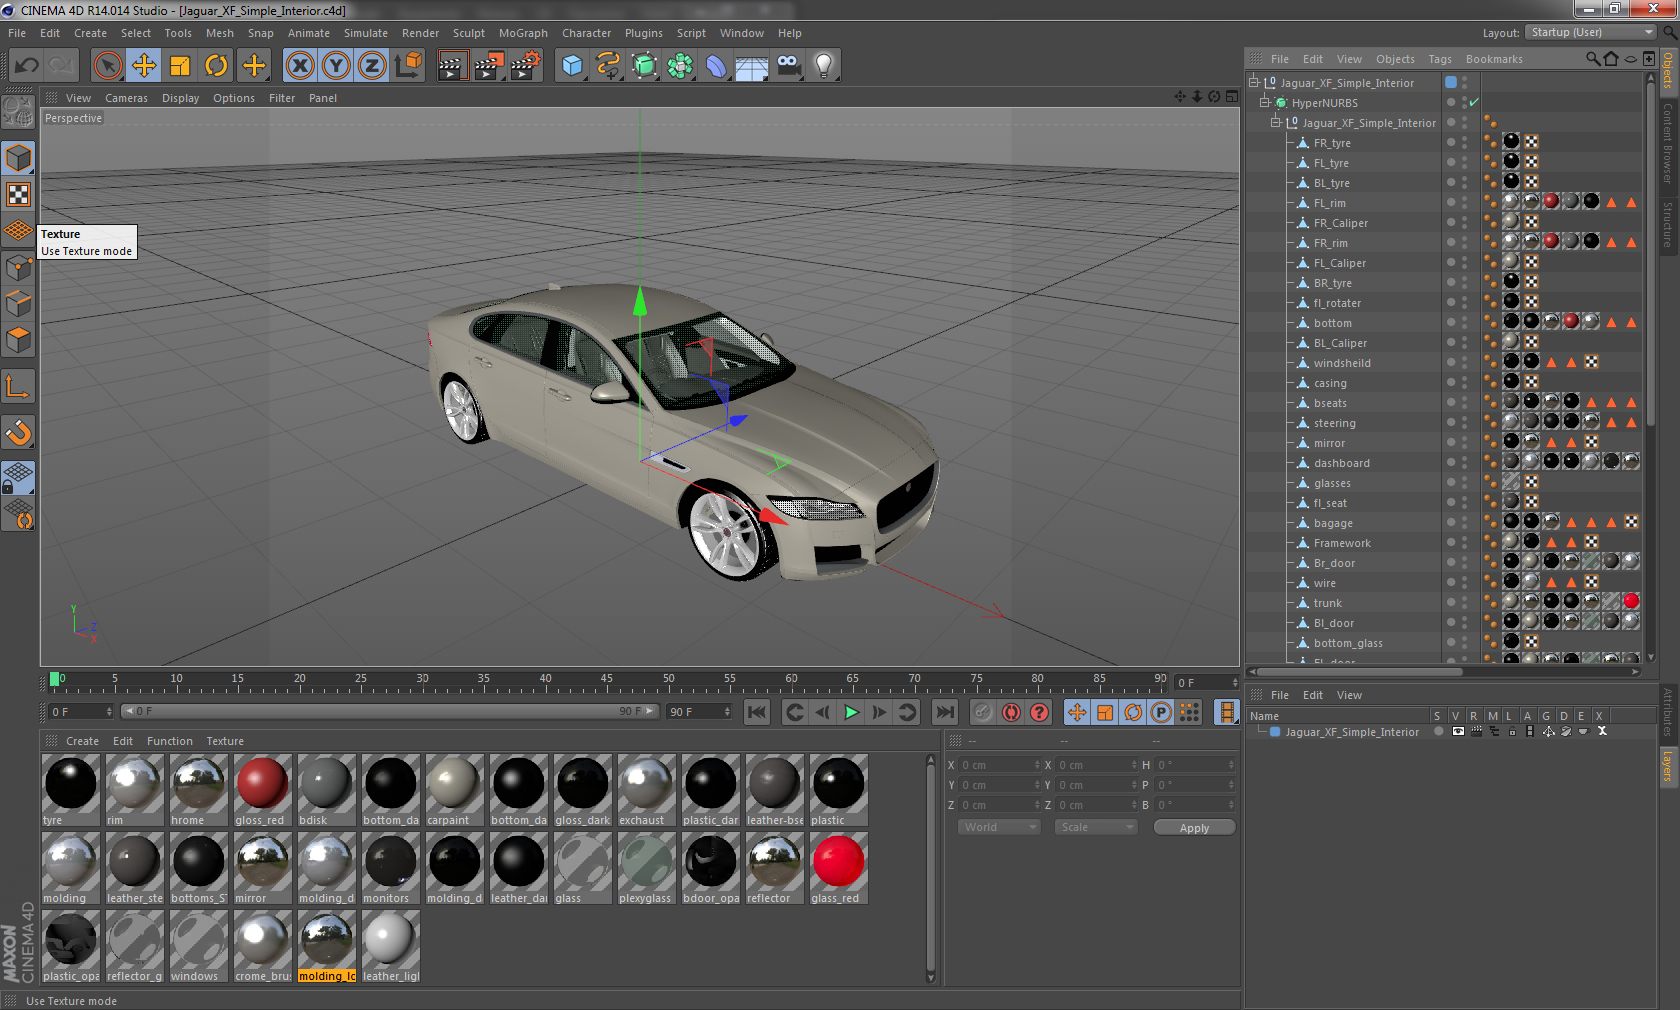Open Object Manager Tags menu
The height and width of the screenshot is (1010, 1680).
1440,59
